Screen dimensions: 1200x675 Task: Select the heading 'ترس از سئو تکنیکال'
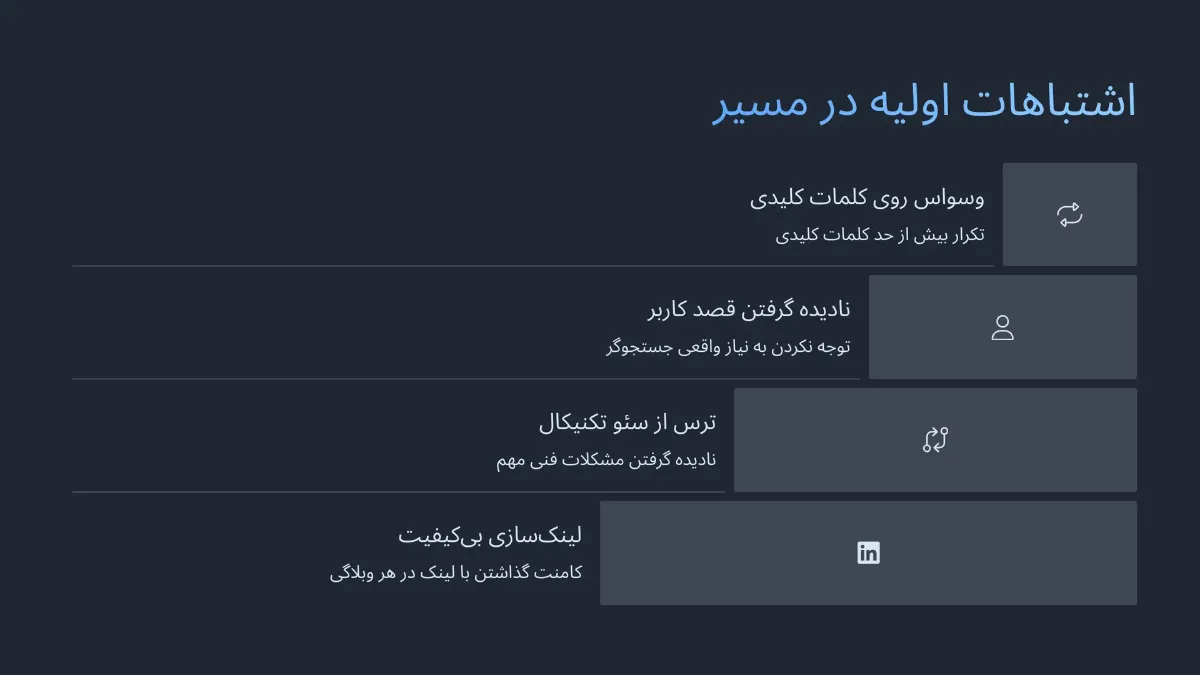tap(627, 423)
